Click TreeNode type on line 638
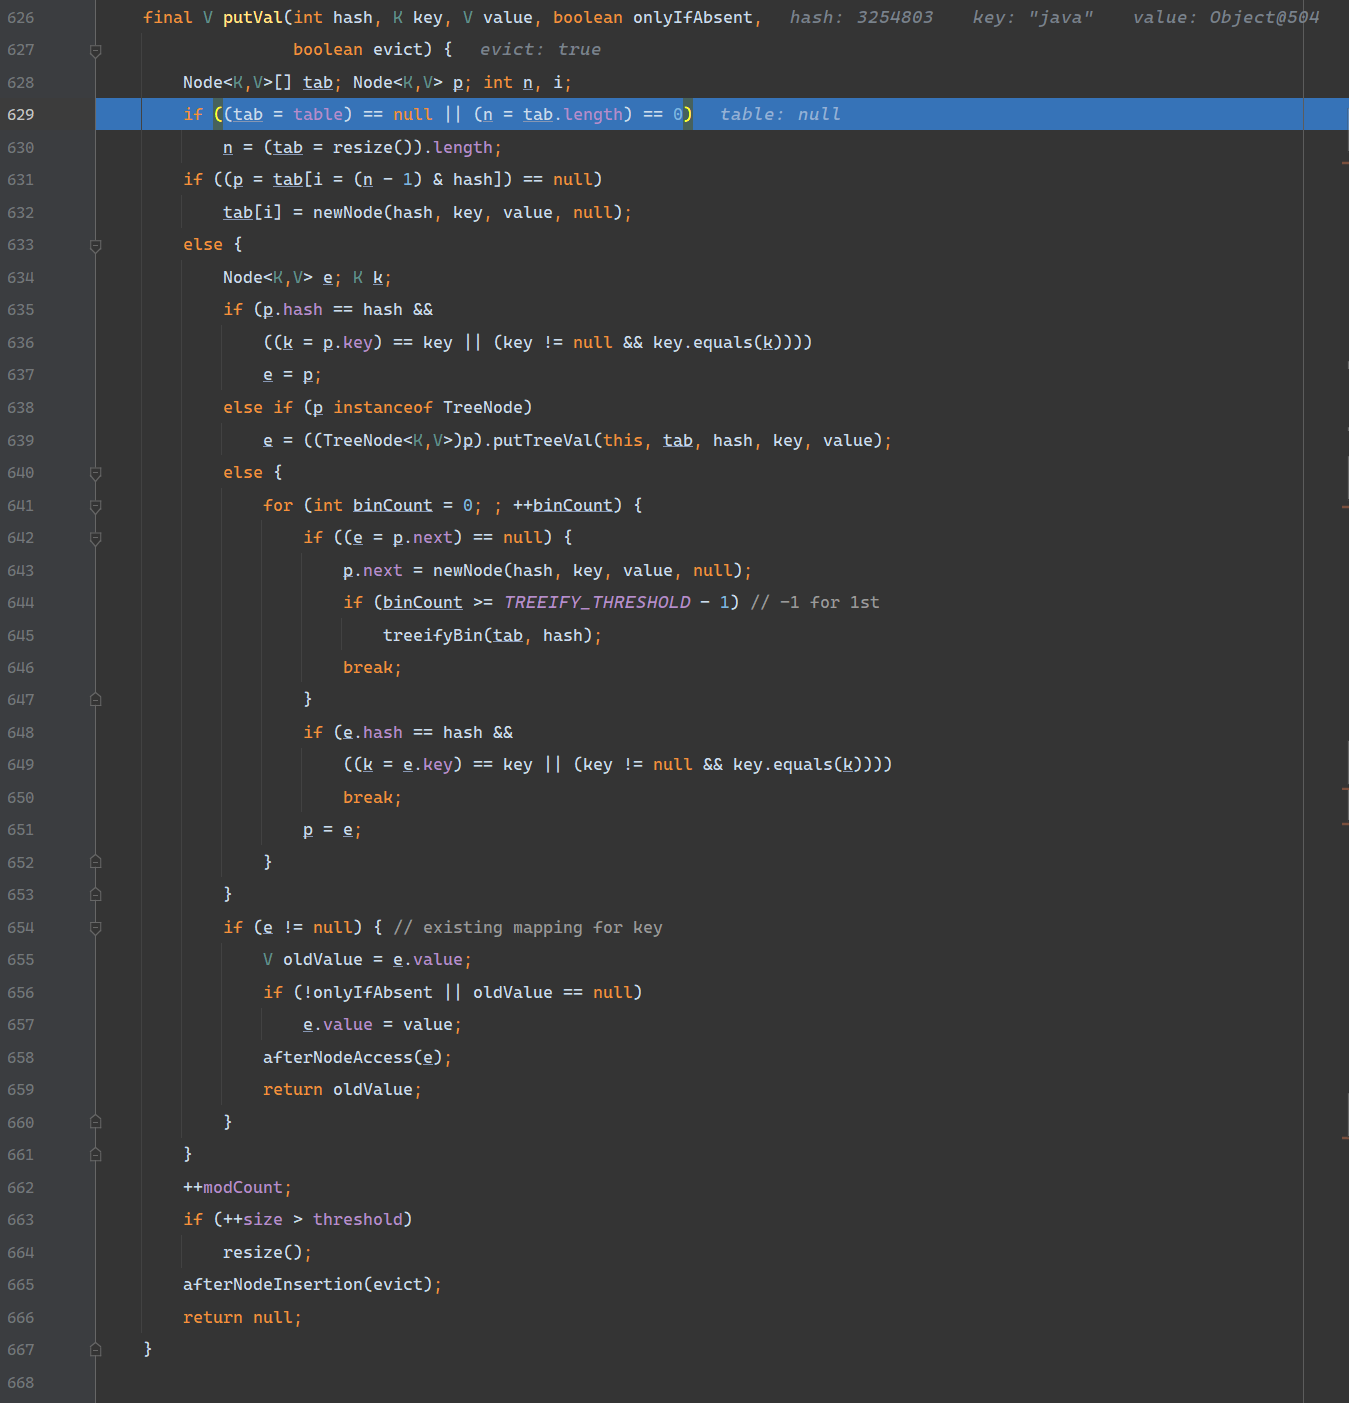The width and height of the screenshot is (1349, 1403). pos(483,408)
